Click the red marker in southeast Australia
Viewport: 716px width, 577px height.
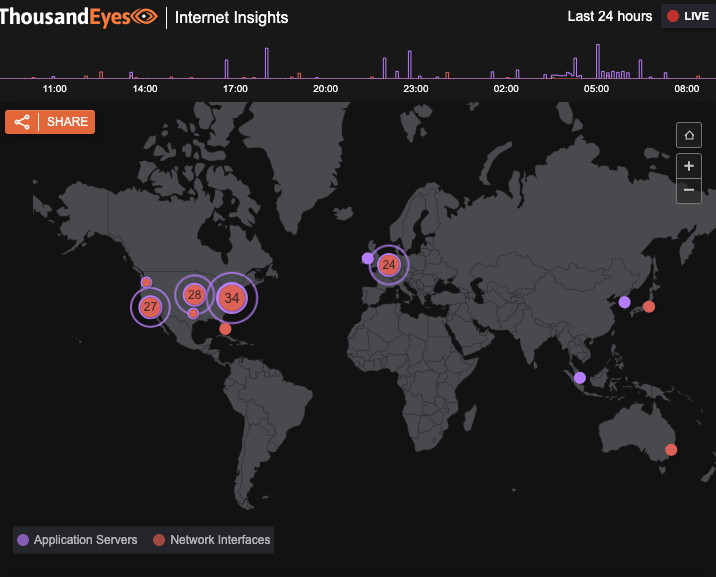point(671,450)
